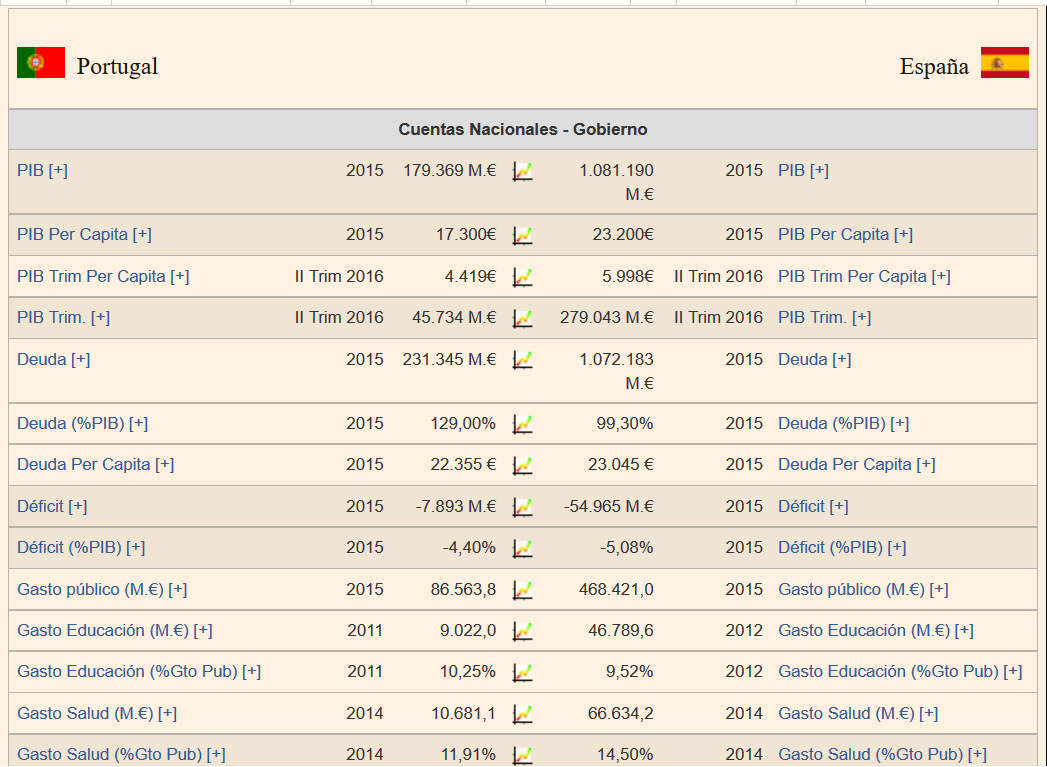Click the Cuentas Nacionales - Gobierno header
The width and height of the screenshot is (1047, 767).
tap(522, 129)
